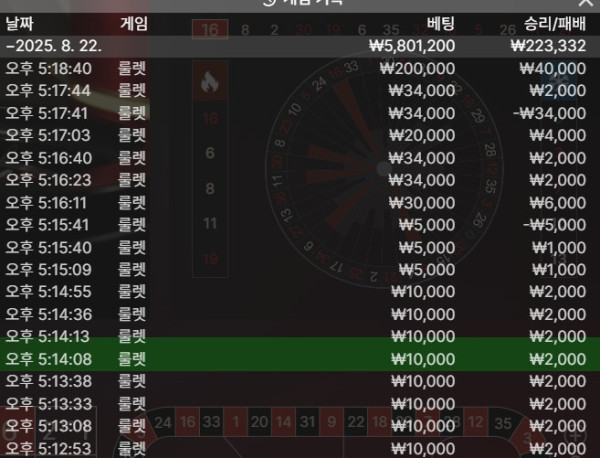Click the 날짜 column header
Image resolution: width=600 pixels, height=458 pixels.
pyautogui.click(x=20, y=24)
